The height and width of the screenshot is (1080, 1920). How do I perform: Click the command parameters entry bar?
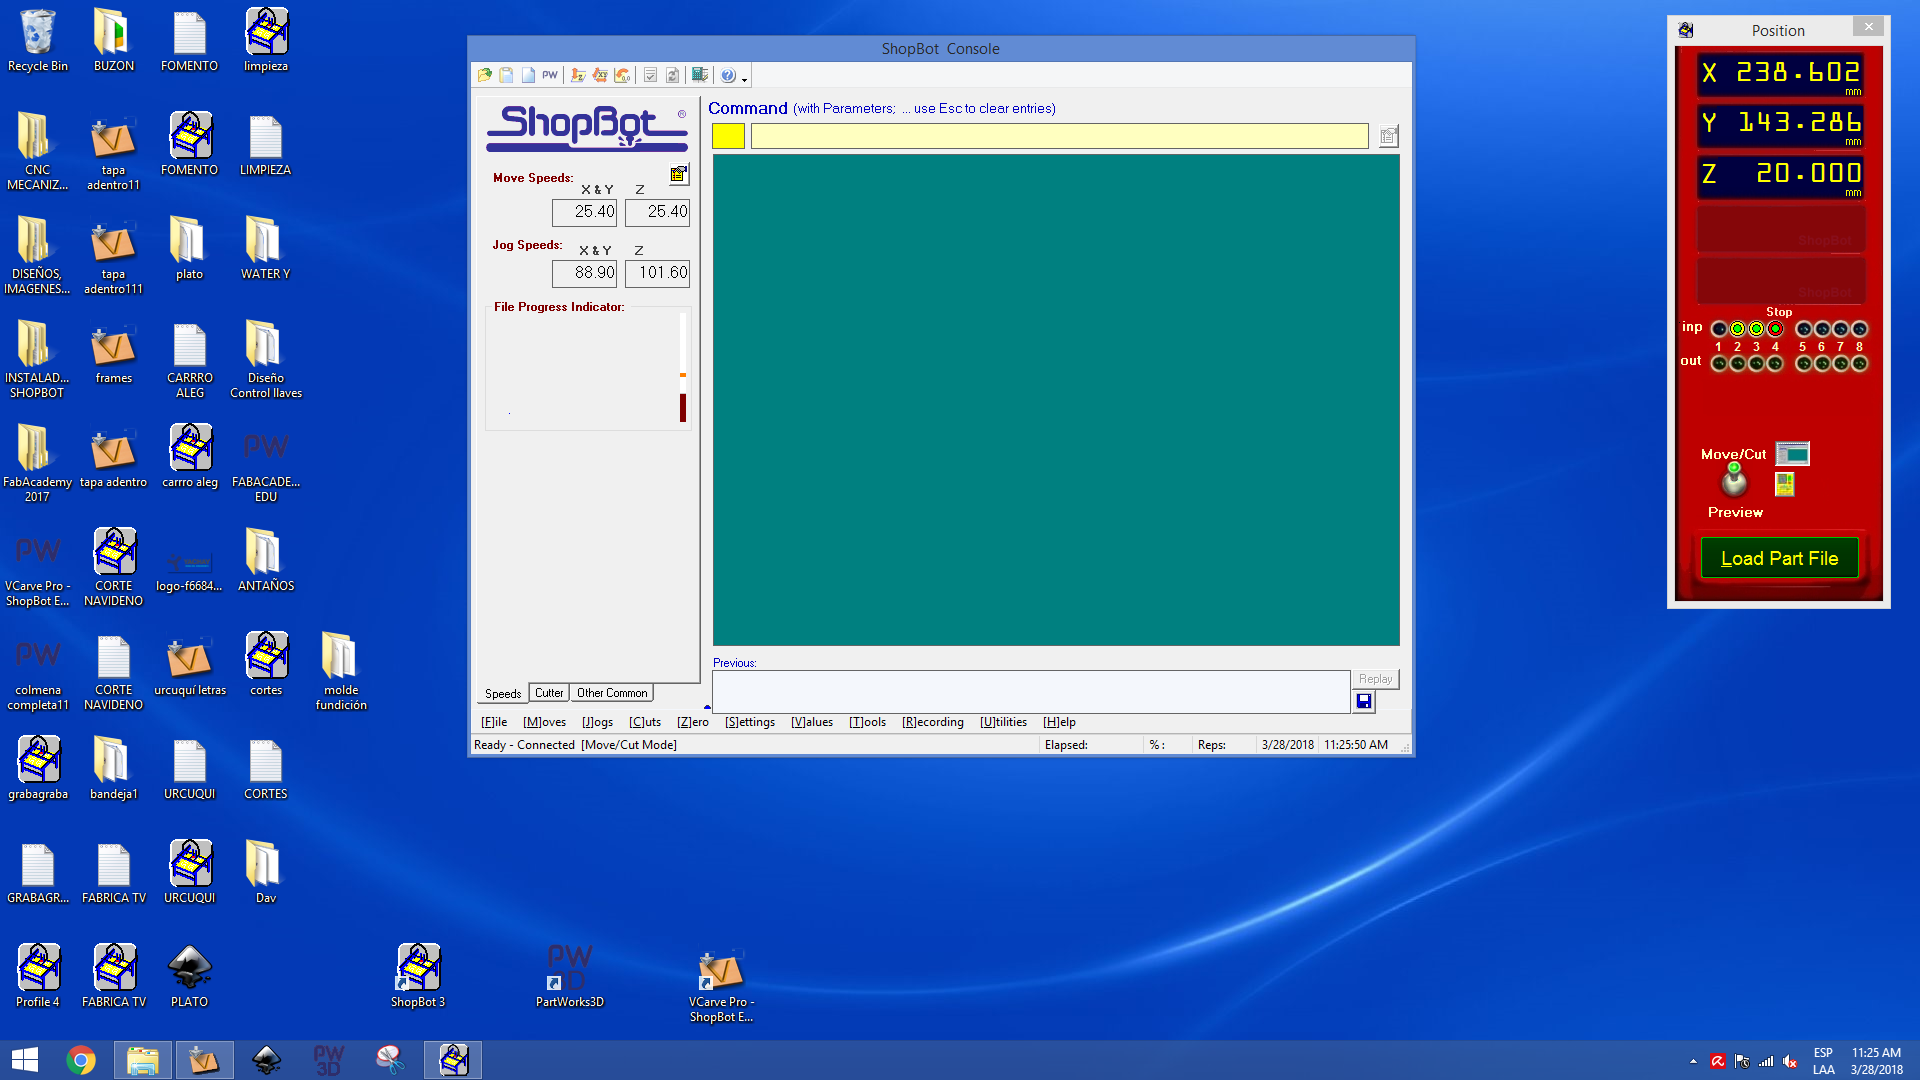coord(1059,137)
